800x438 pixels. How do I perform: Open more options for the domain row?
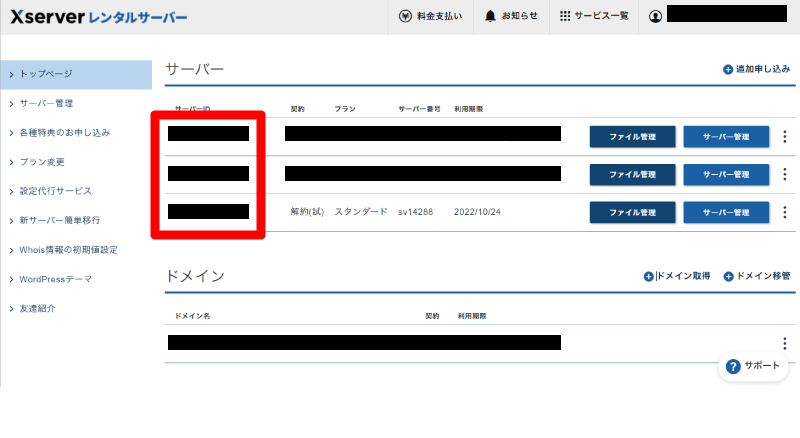click(785, 343)
